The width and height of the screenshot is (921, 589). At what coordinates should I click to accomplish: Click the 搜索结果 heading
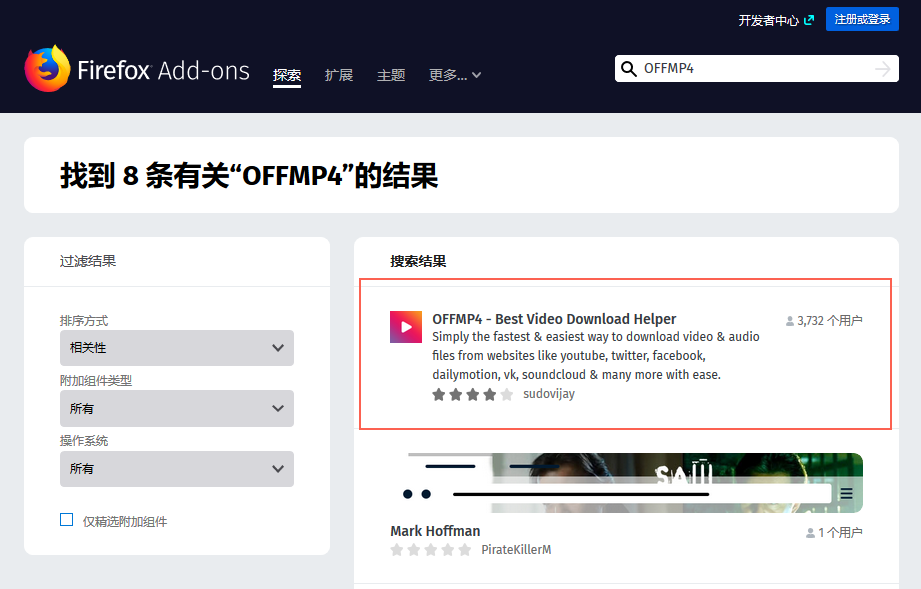tap(418, 261)
